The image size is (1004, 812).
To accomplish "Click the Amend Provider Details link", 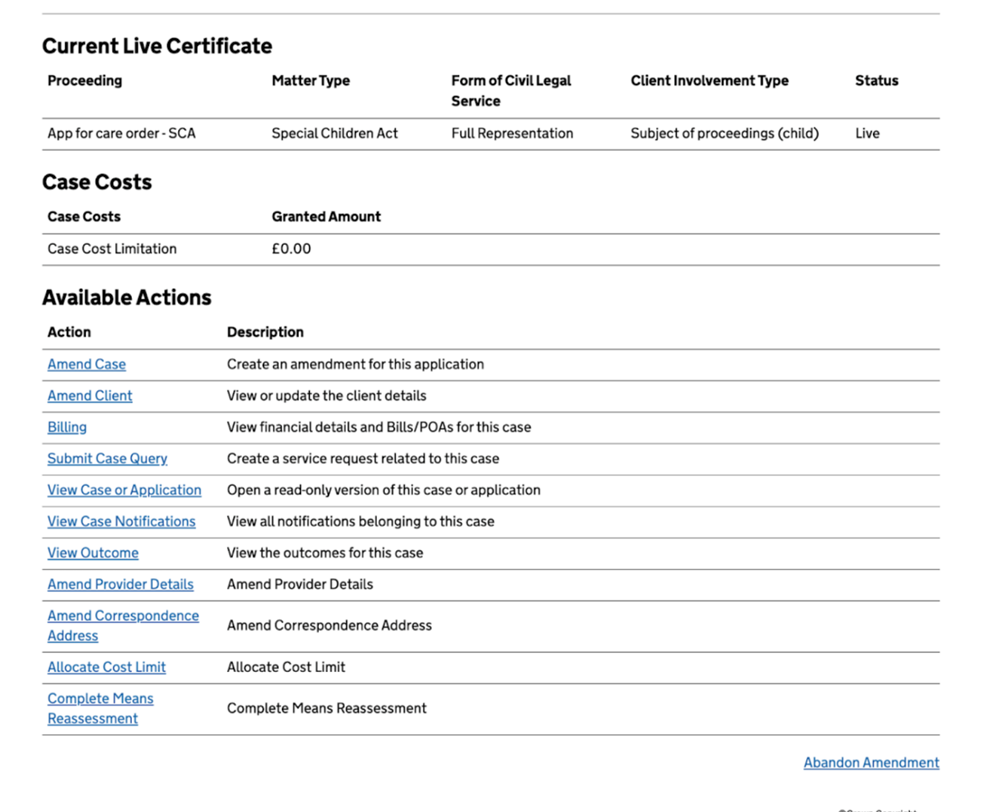I will coord(120,584).
